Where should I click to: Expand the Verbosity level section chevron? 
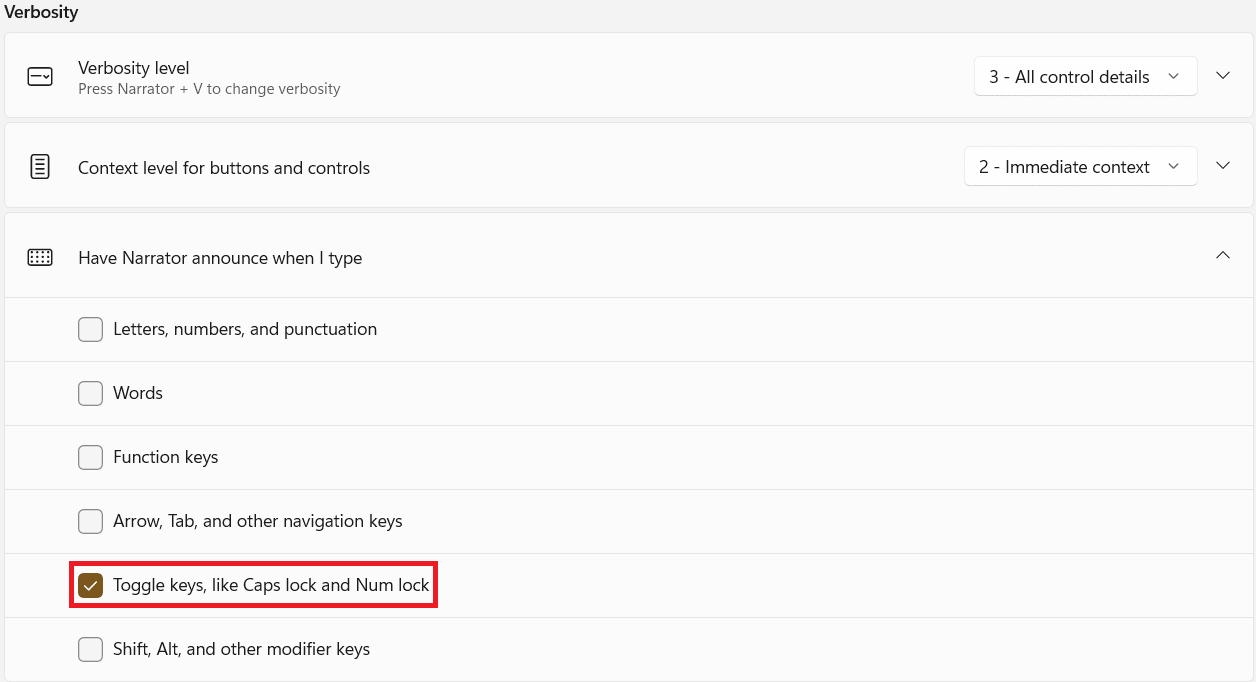click(1222, 76)
